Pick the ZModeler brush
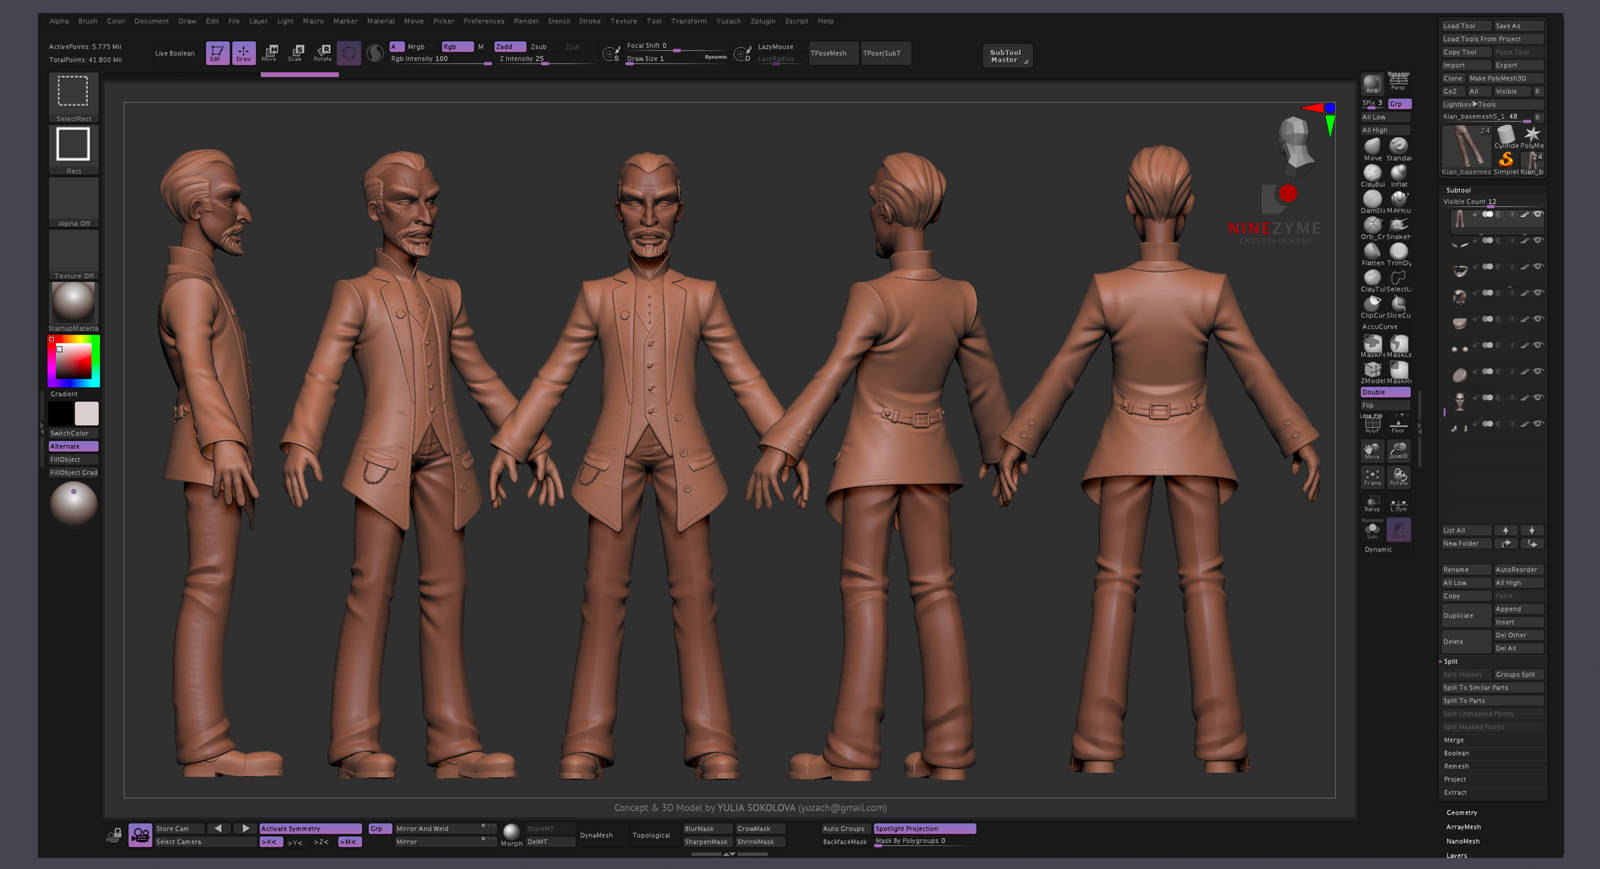 [x=1372, y=373]
